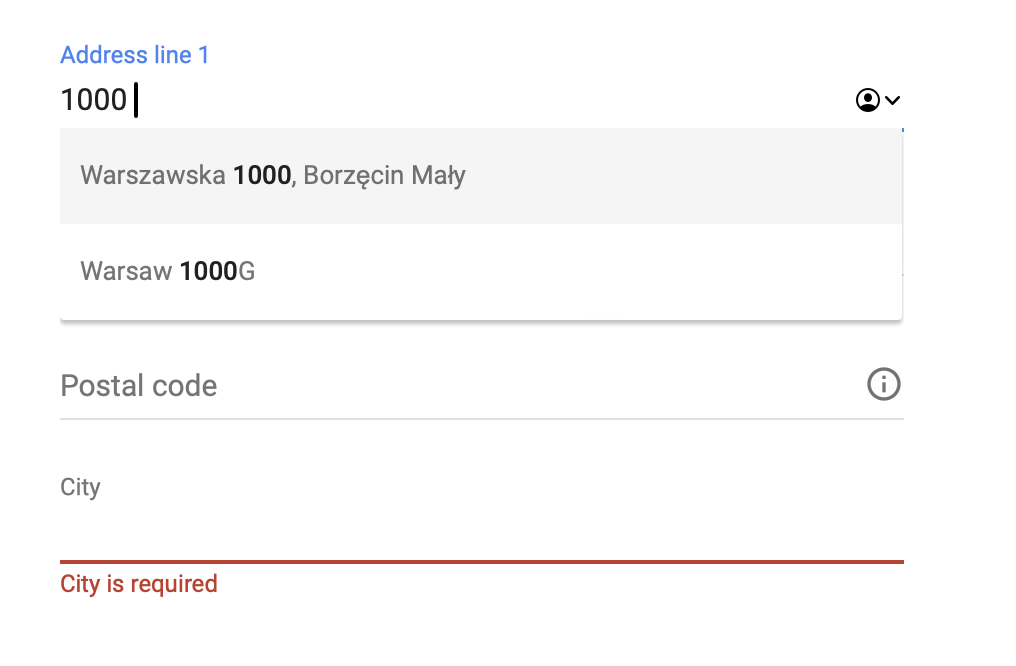Click the bold 1000 in the Warszawska suggestion
The height and width of the screenshot is (666, 1016).
tap(261, 176)
